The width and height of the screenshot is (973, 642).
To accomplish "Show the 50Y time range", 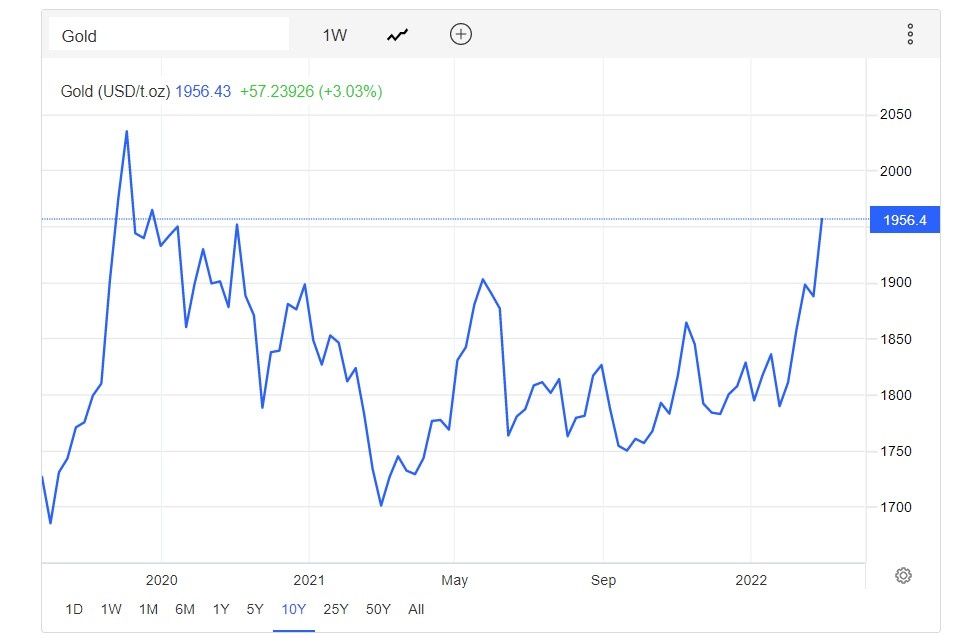I will [378, 609].
